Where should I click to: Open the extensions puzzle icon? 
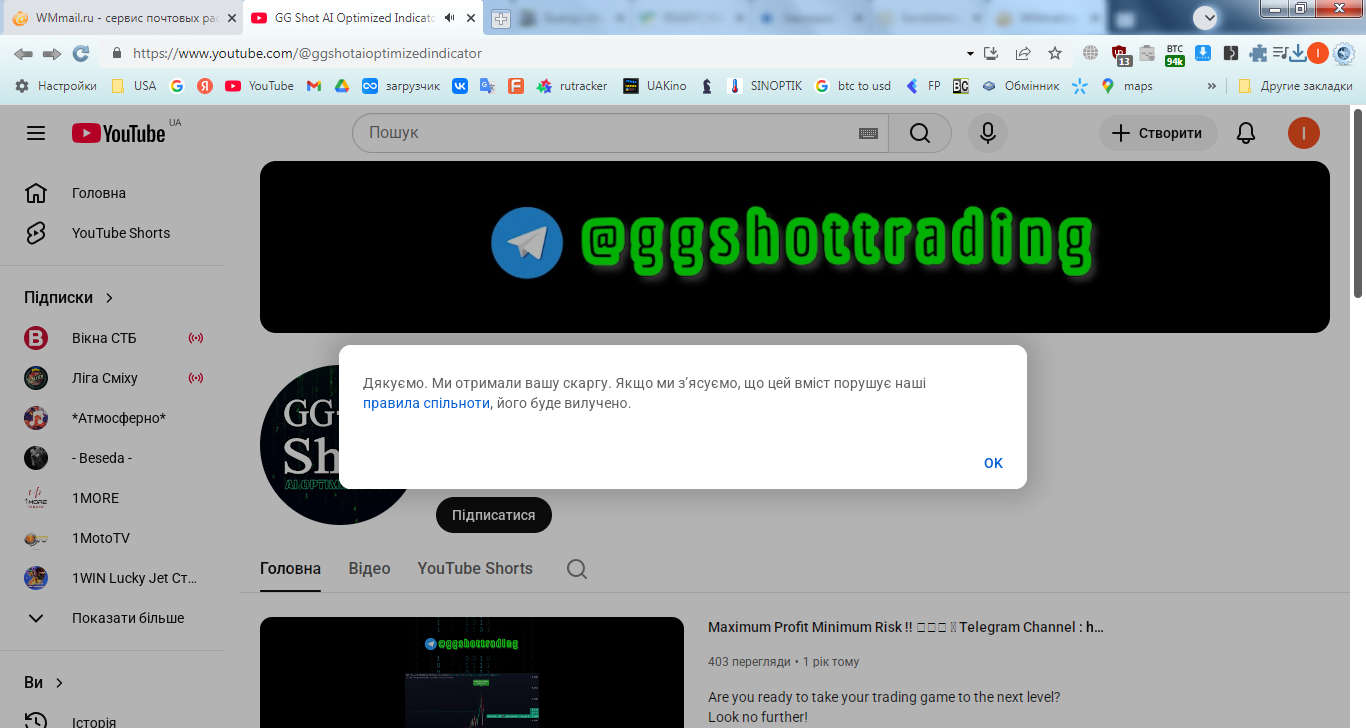coord(1258,54)
